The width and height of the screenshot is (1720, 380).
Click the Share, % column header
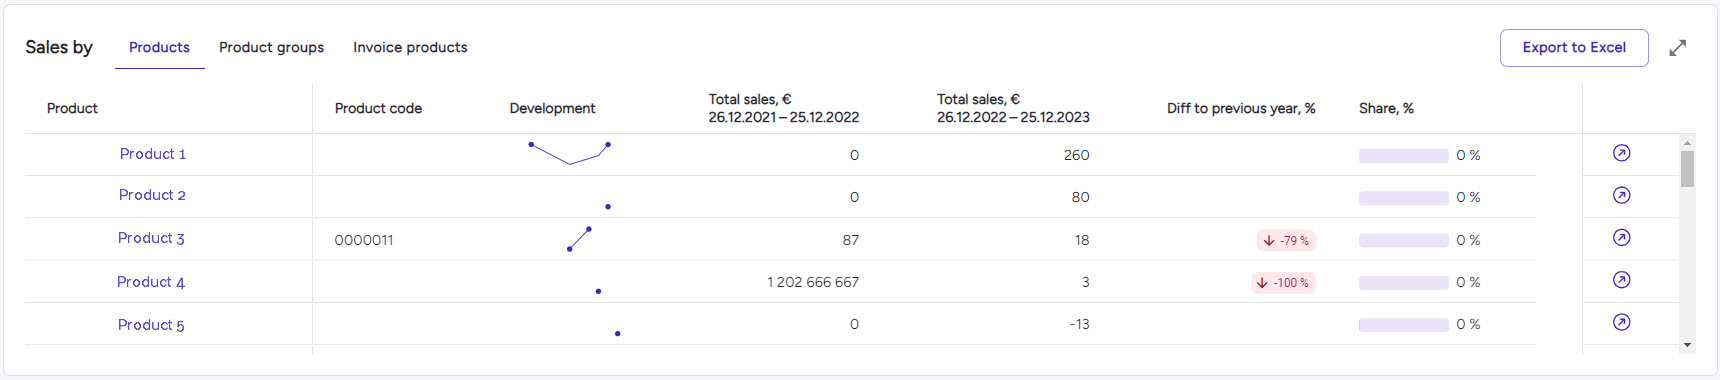click(1386, 108)
